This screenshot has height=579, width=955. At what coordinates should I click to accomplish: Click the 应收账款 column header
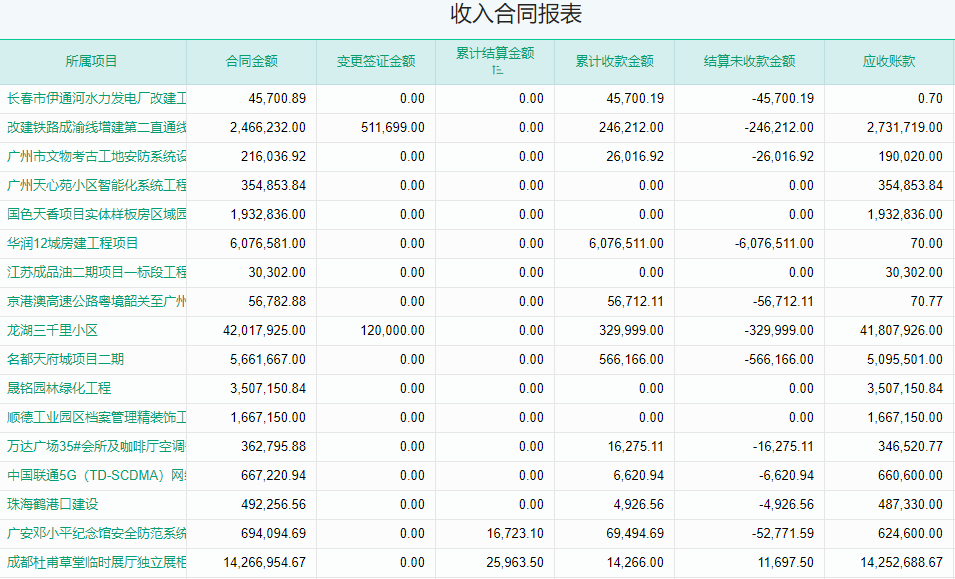(888, 61)
